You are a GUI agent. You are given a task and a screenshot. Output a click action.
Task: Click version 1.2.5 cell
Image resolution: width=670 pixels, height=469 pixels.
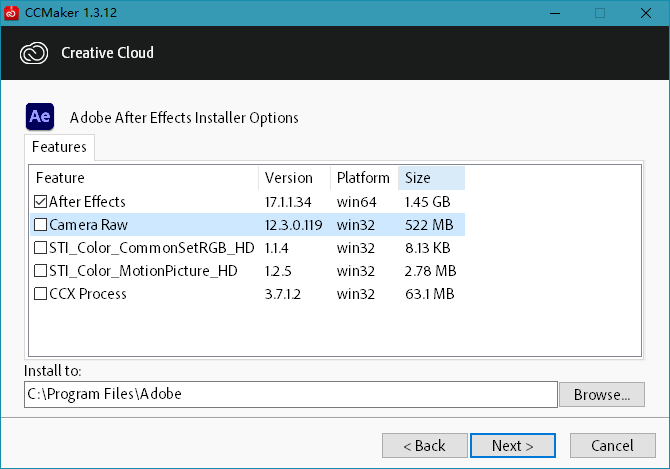coord(278,271)
